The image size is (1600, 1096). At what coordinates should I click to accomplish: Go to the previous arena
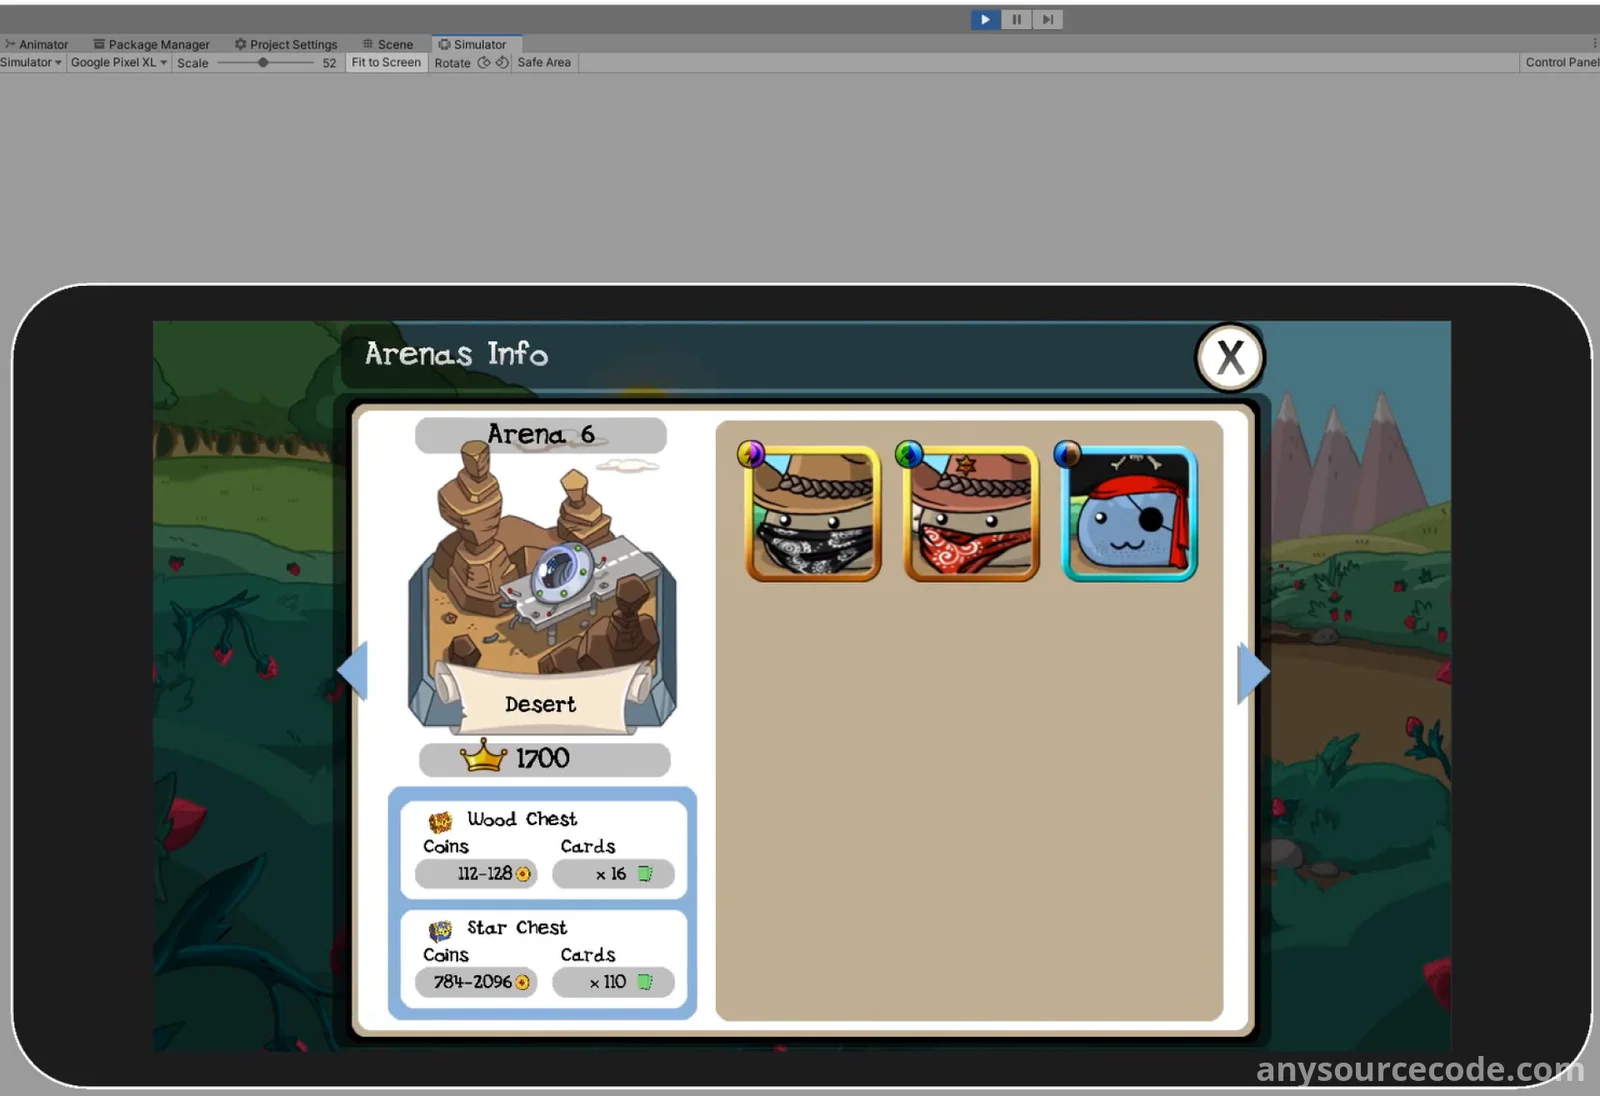353,670
